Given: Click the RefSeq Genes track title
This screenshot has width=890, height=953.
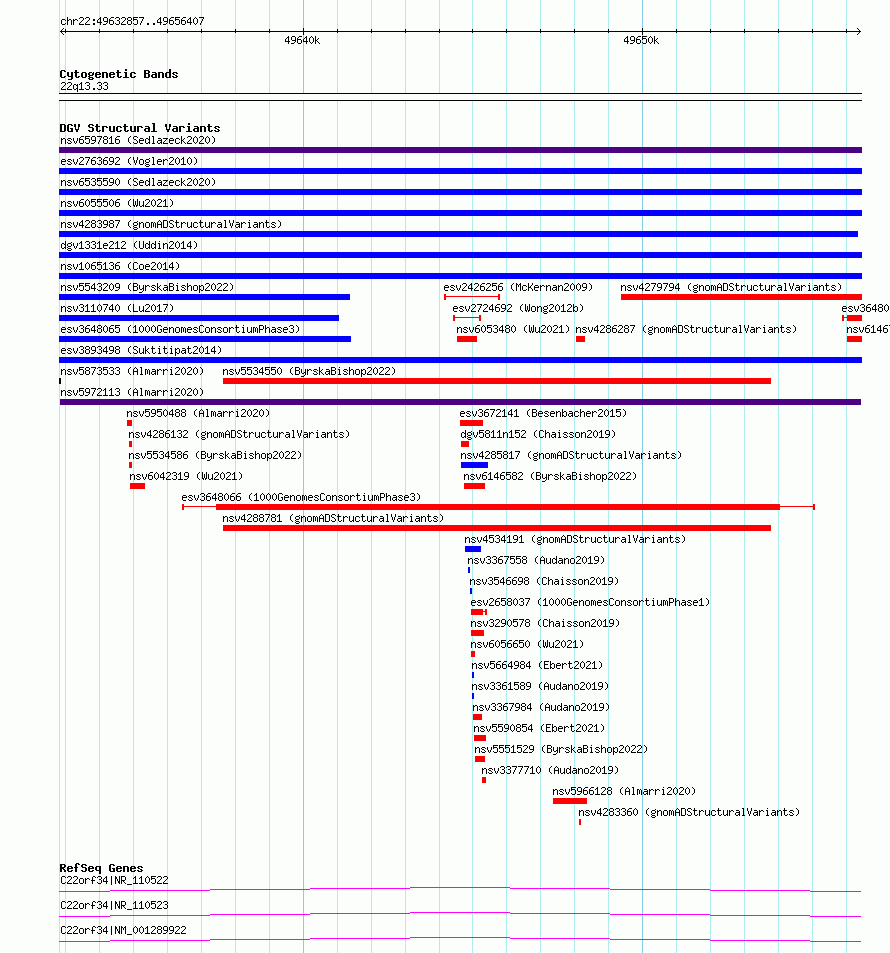Looking at the screenshot, I should tap(102, 869).
